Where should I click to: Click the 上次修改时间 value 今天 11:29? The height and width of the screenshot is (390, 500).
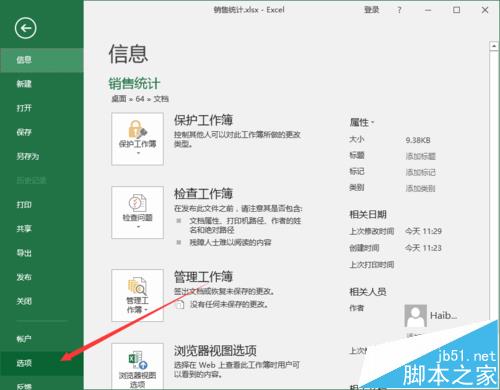pos(423,231)
